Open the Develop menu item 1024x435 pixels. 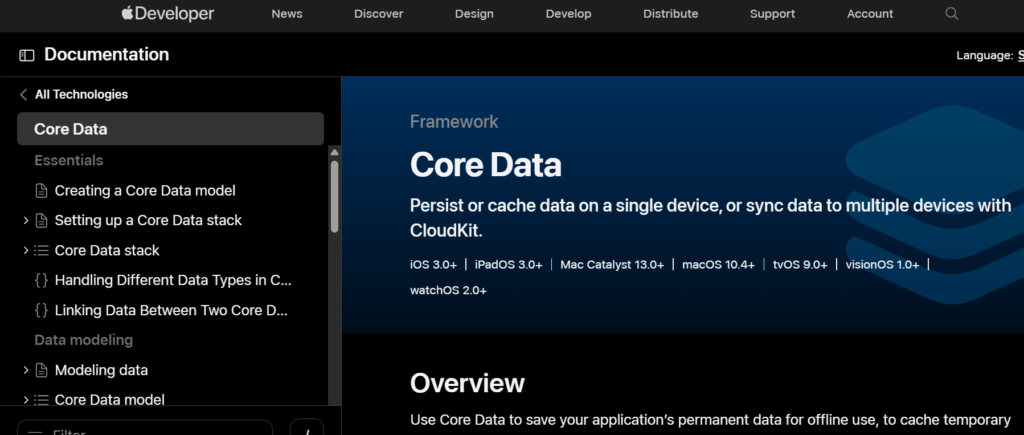coord(568,14)
